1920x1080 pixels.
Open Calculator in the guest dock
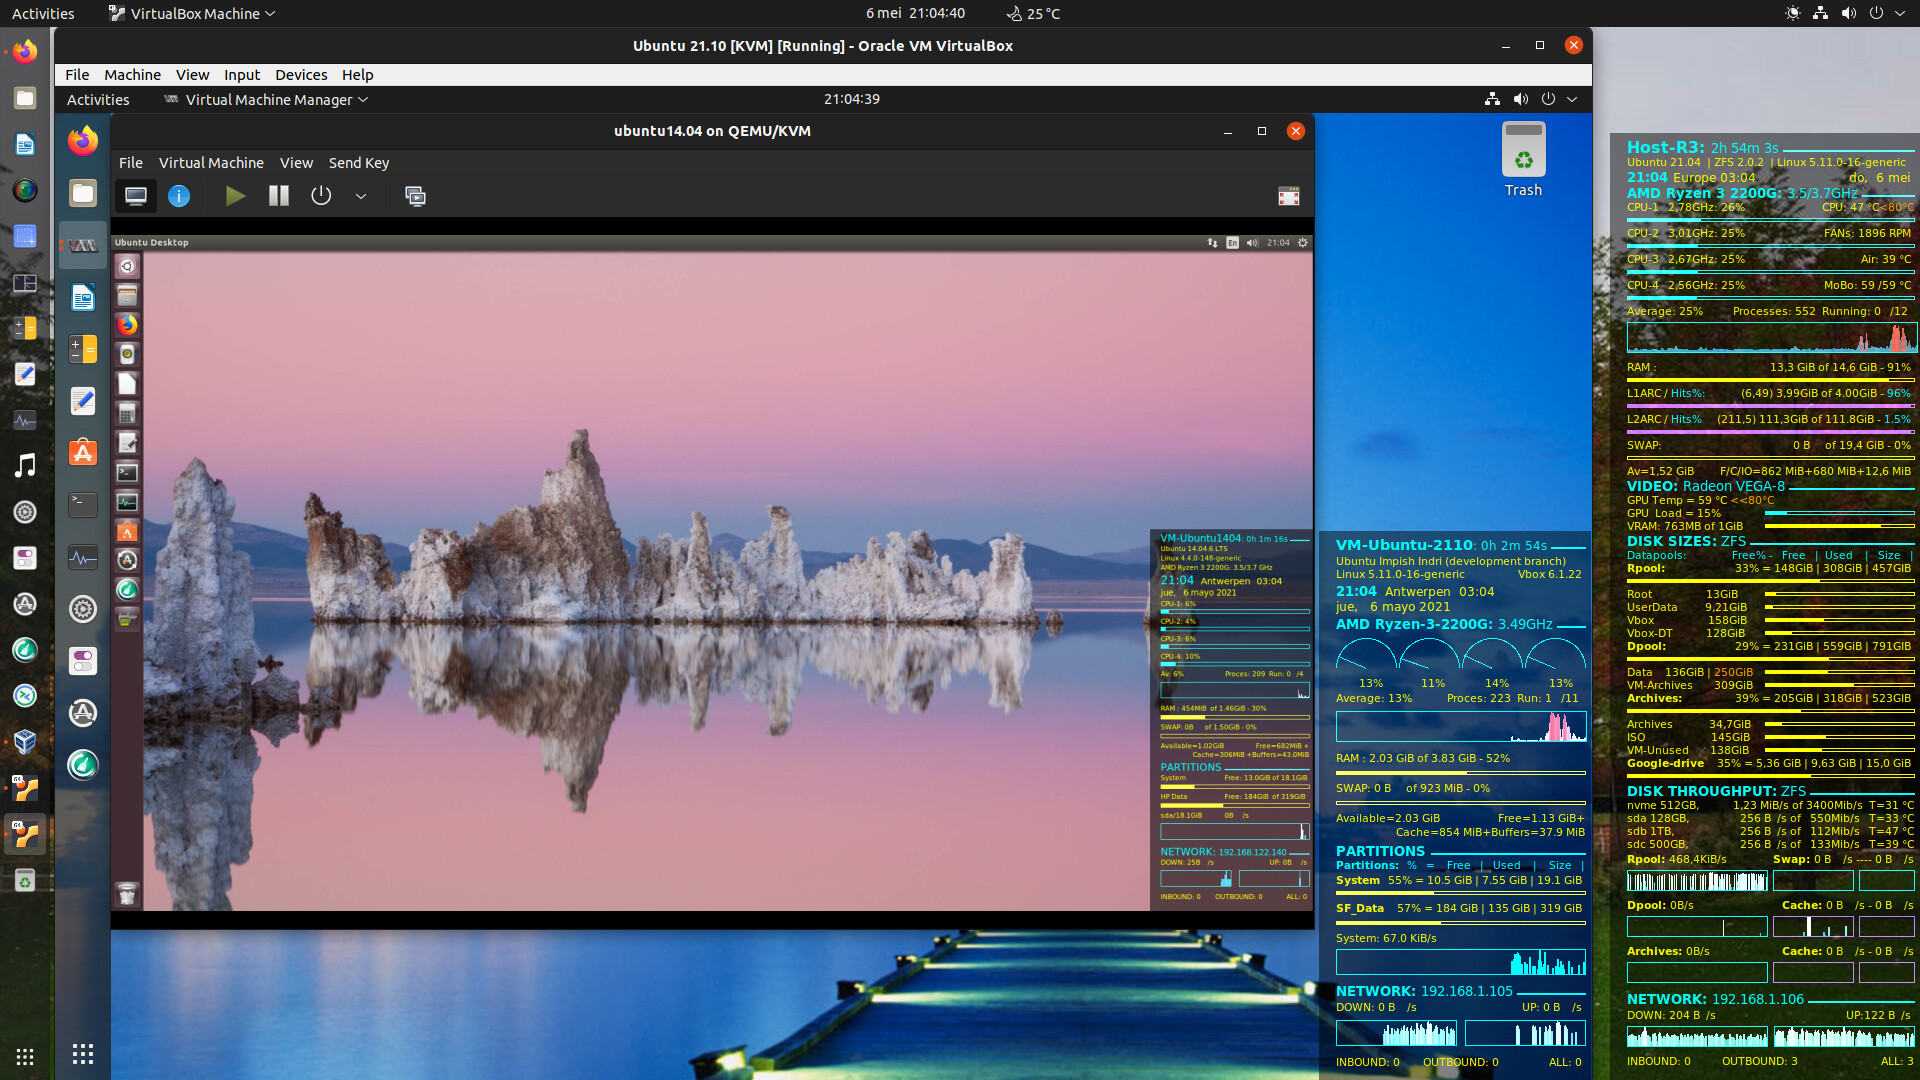click(83, 349)
